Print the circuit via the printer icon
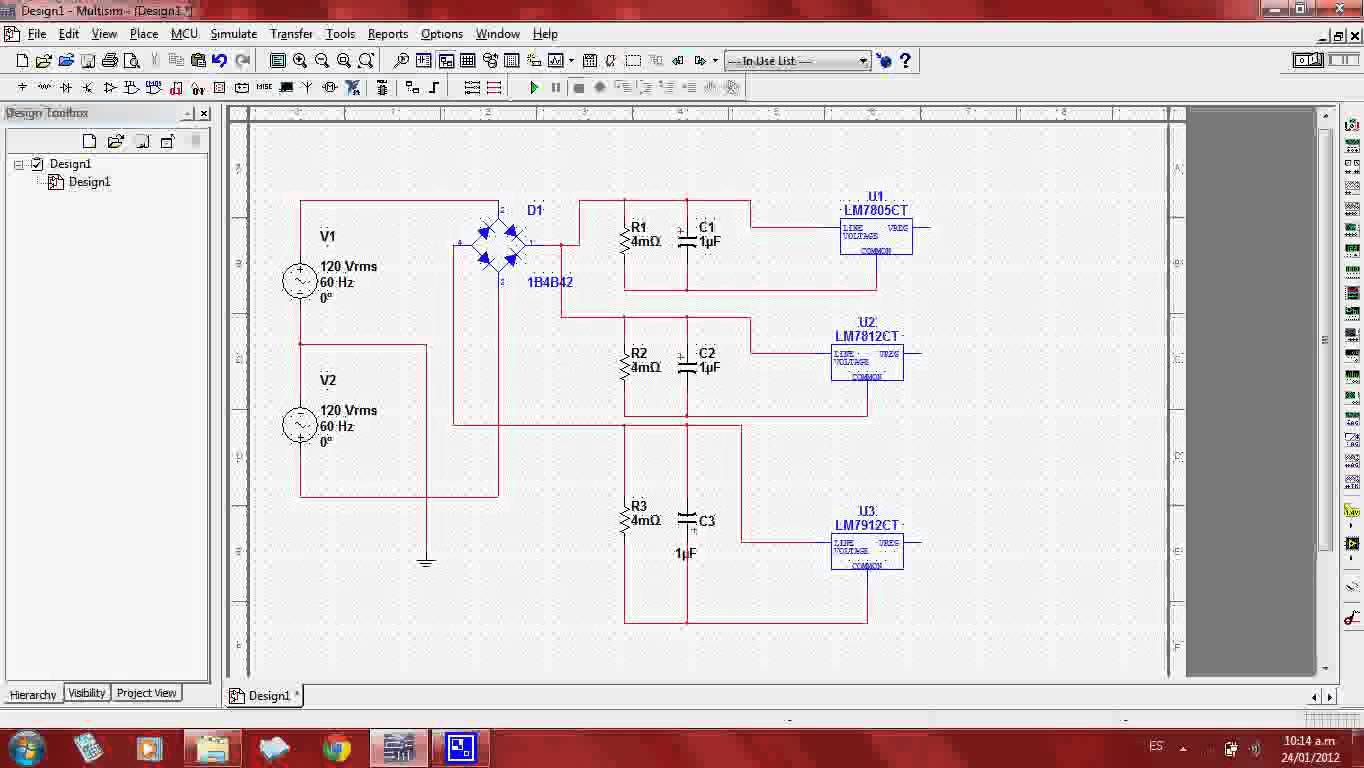 tap(110, 61)
